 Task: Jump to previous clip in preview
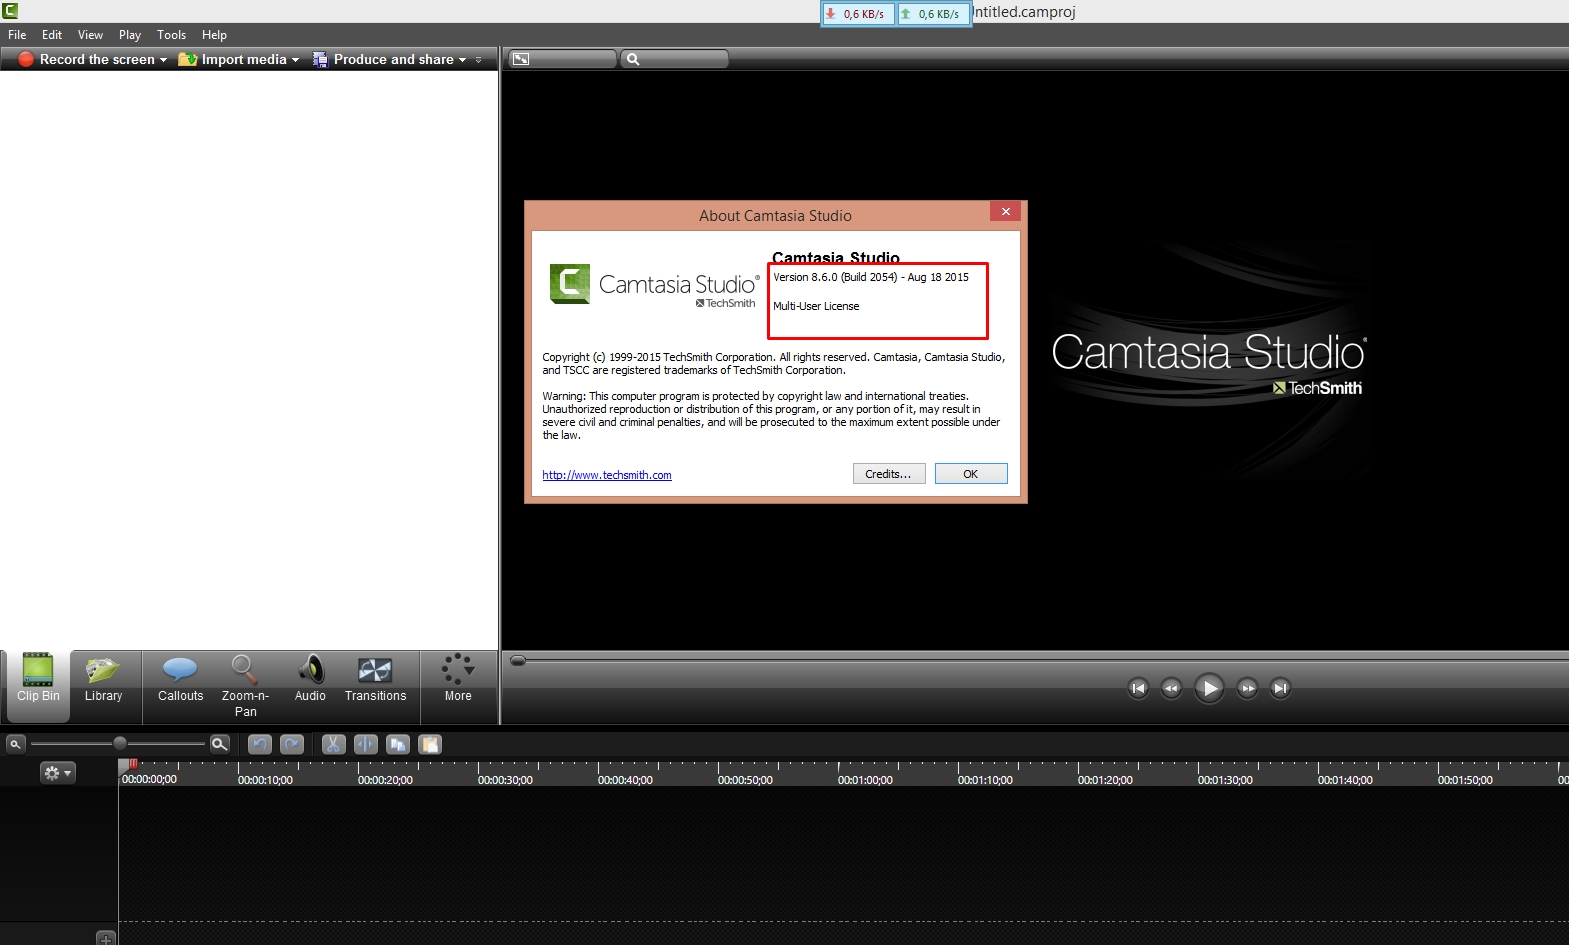[1138, 688]
